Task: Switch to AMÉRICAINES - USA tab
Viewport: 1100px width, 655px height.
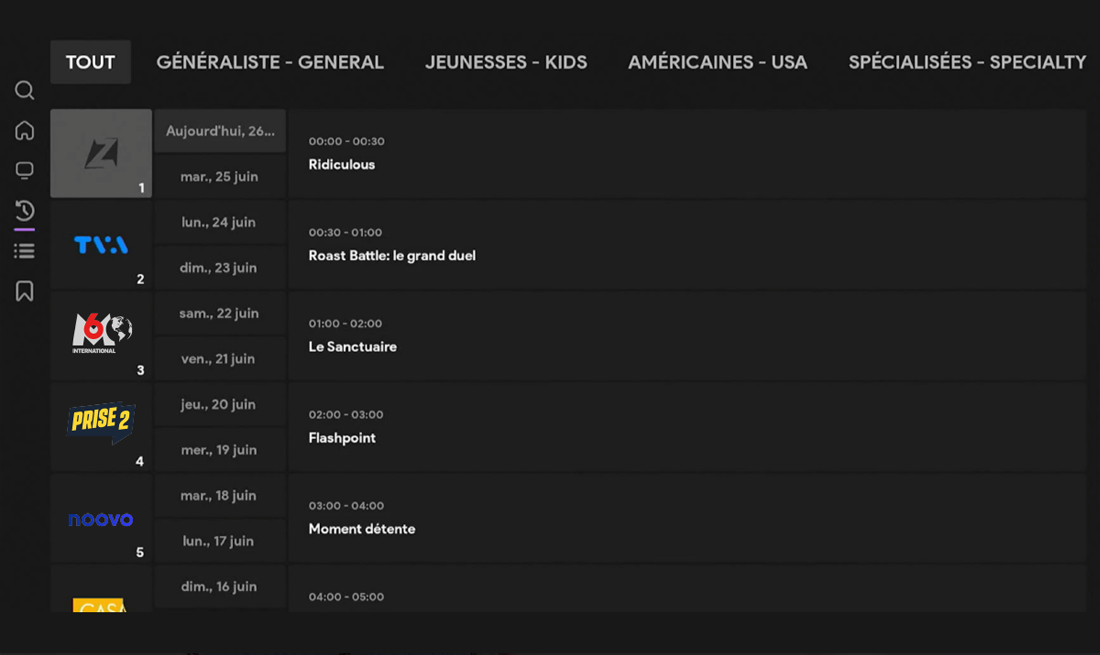Action: coord(718,62)
